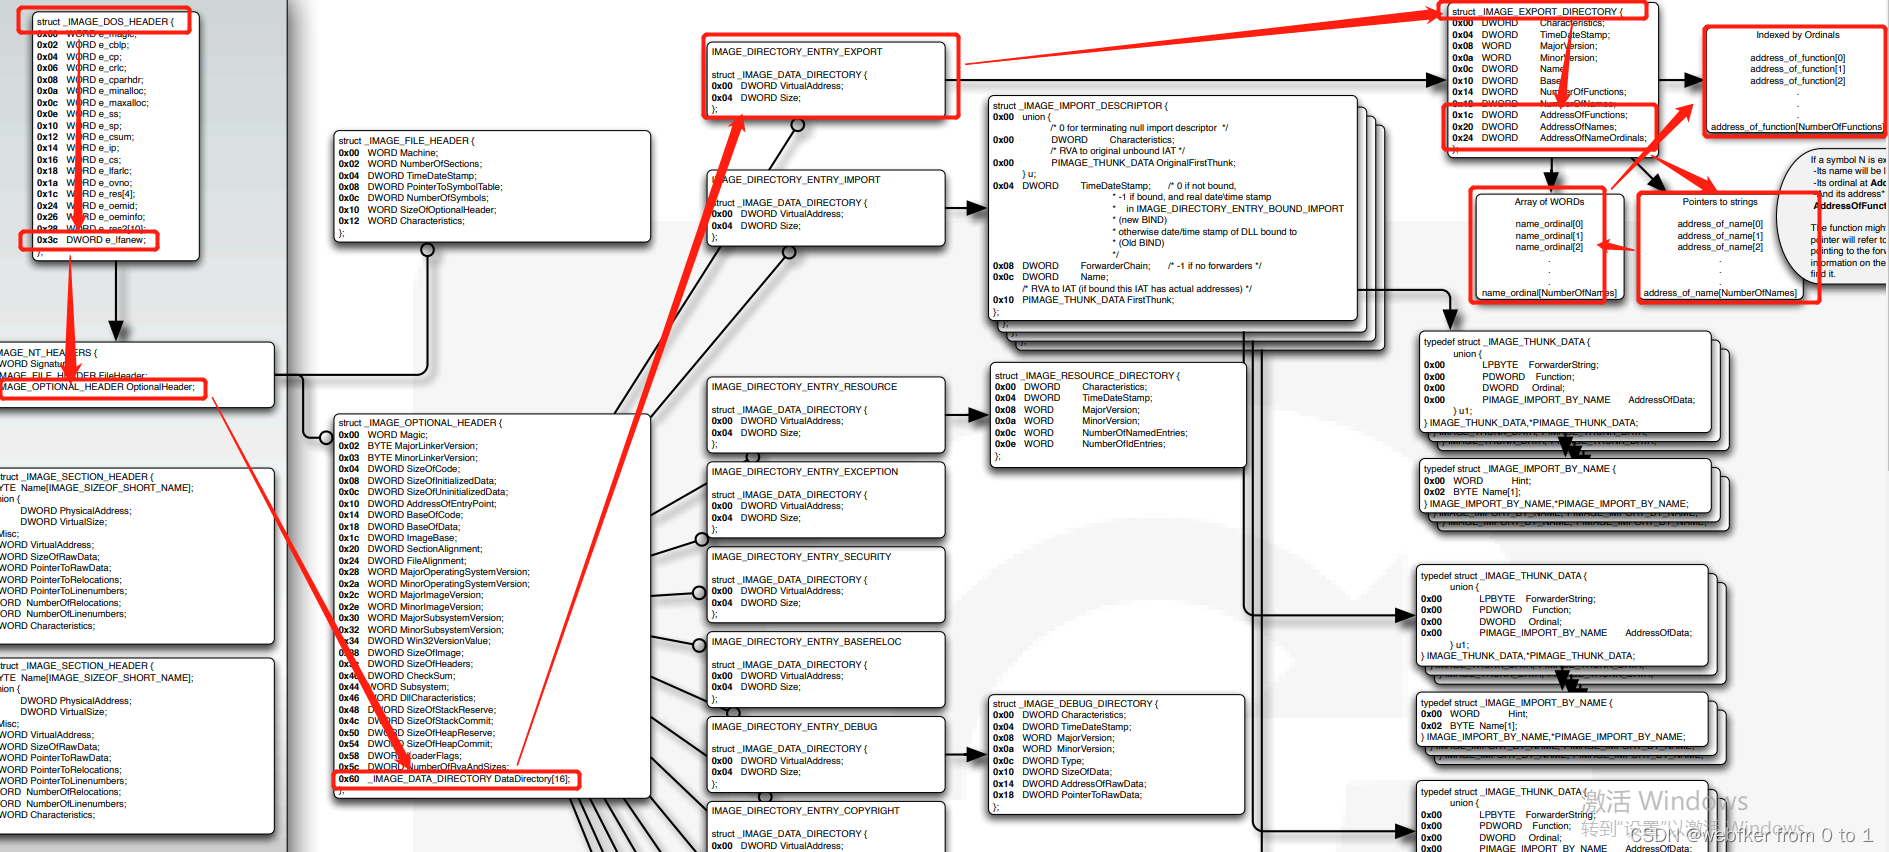Click the 'struct _IMAGE_OPTIONAL_HEADER {' heading
1889x852 pixels.
tap(421, 423)
